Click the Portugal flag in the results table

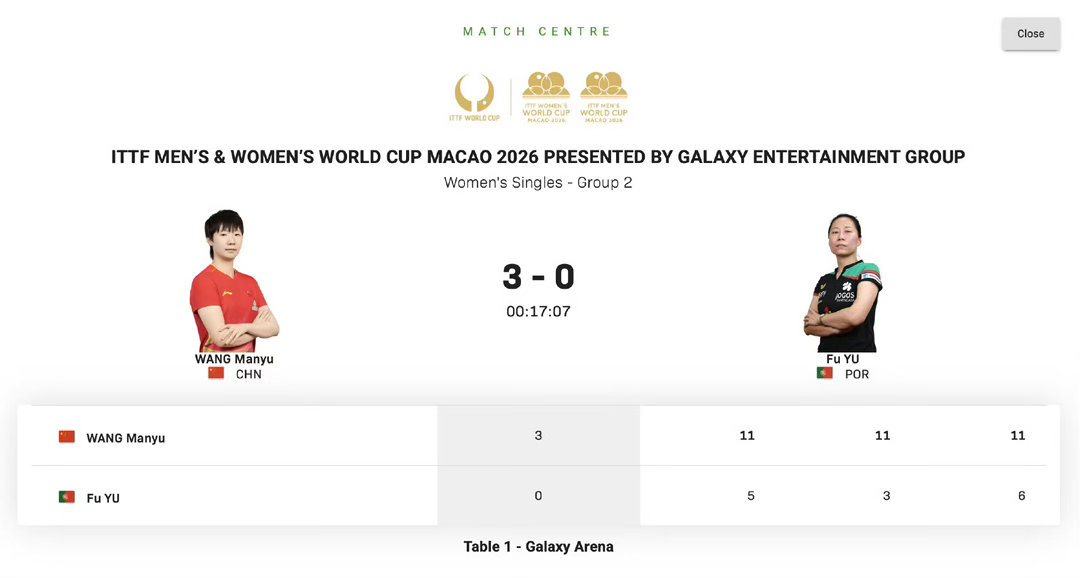click(65, 496)
